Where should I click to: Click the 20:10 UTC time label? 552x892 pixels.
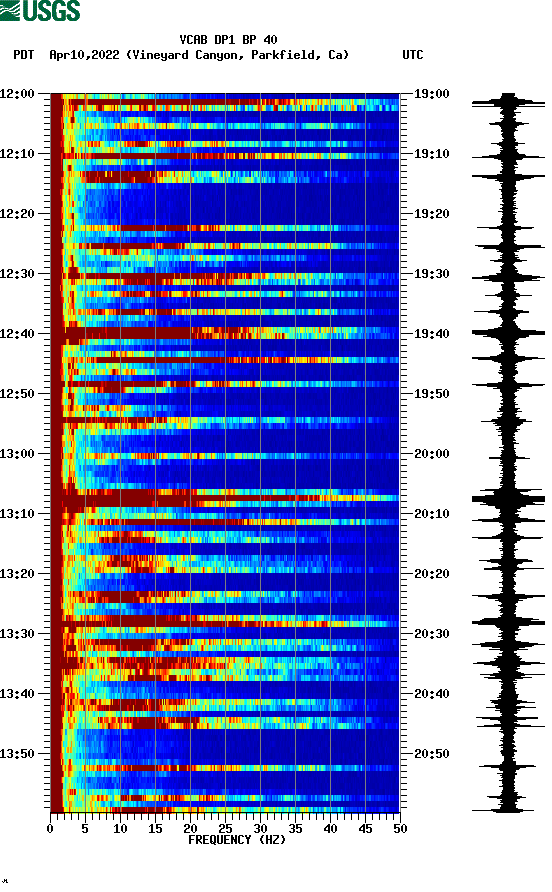point(431,514)
